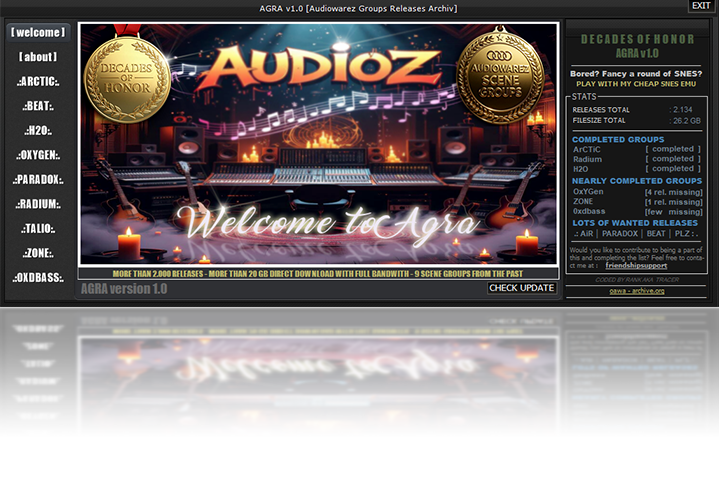
Task: Launch Play With My Cheap SNES Emu
Action: (638, 84)
